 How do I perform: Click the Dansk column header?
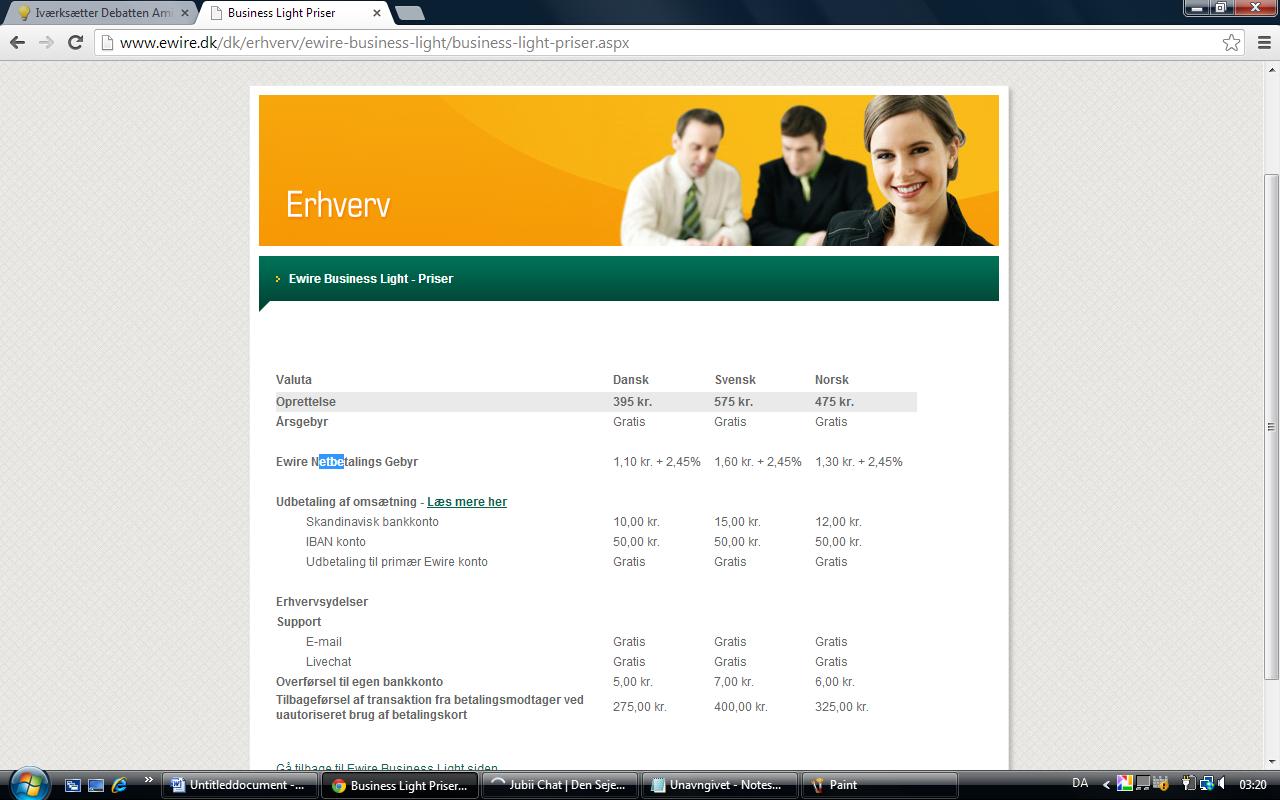[631, 380]
